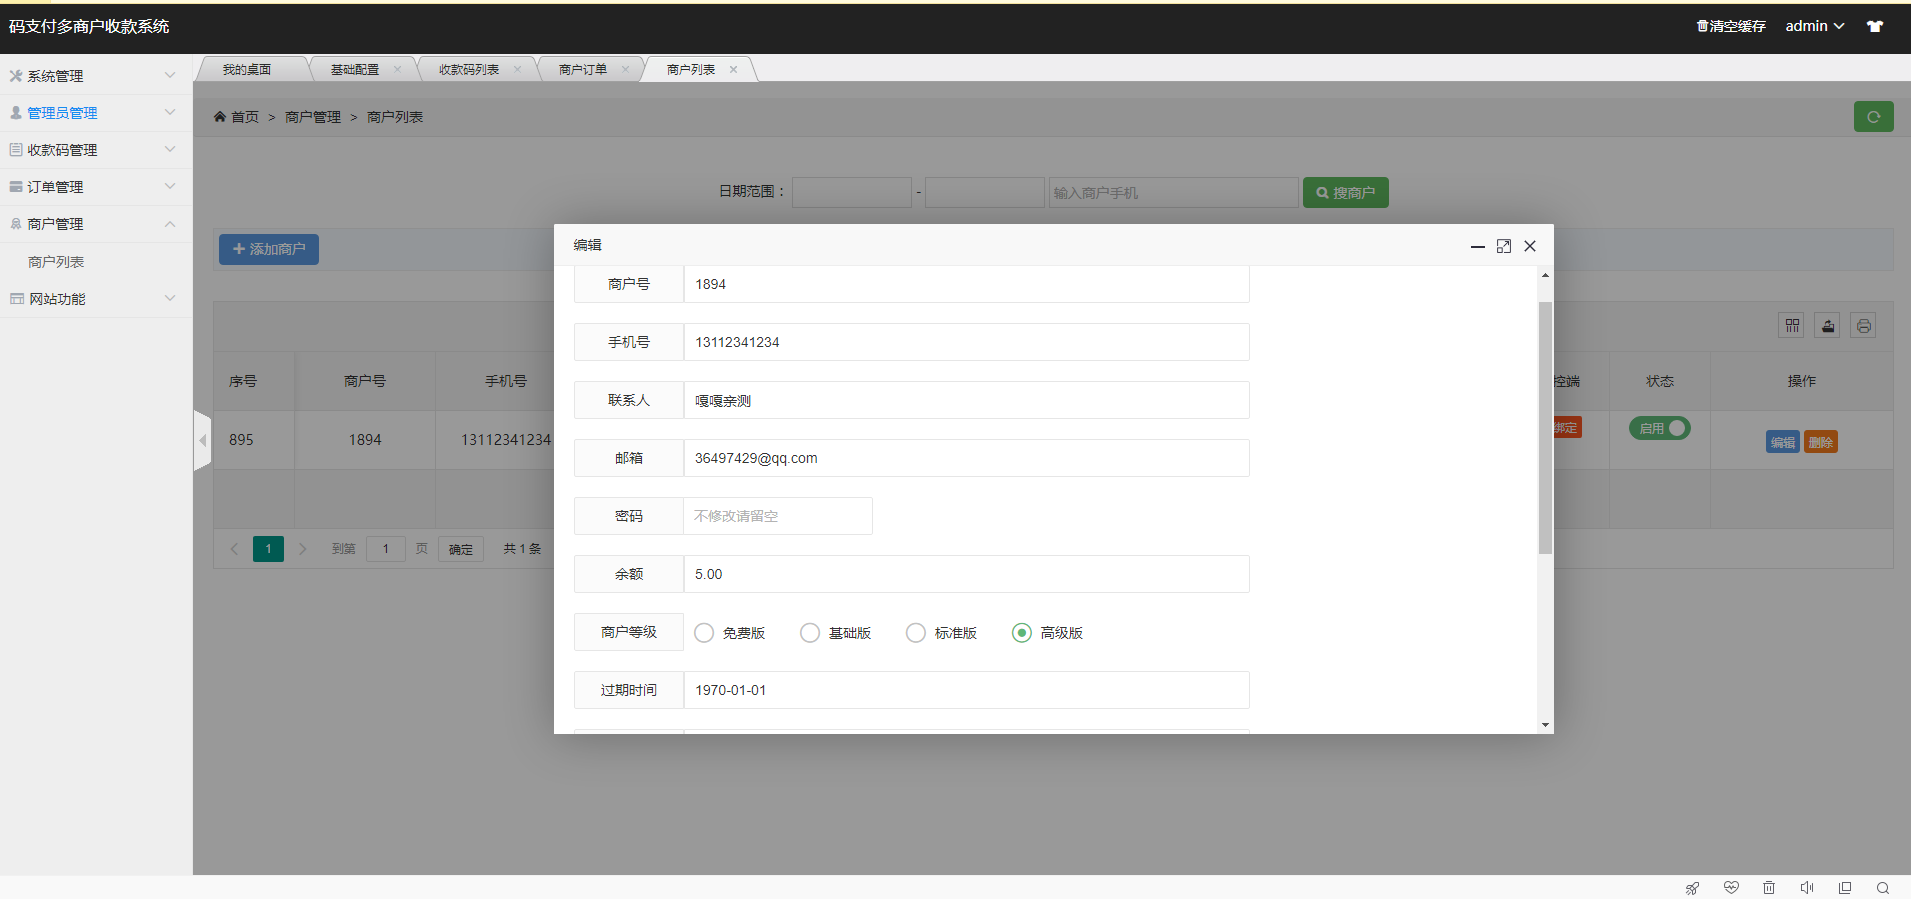This screenshot has width=1911, height=899.
Task: Collapse the 商户管理 sidebar section
Action: (96, 224)
